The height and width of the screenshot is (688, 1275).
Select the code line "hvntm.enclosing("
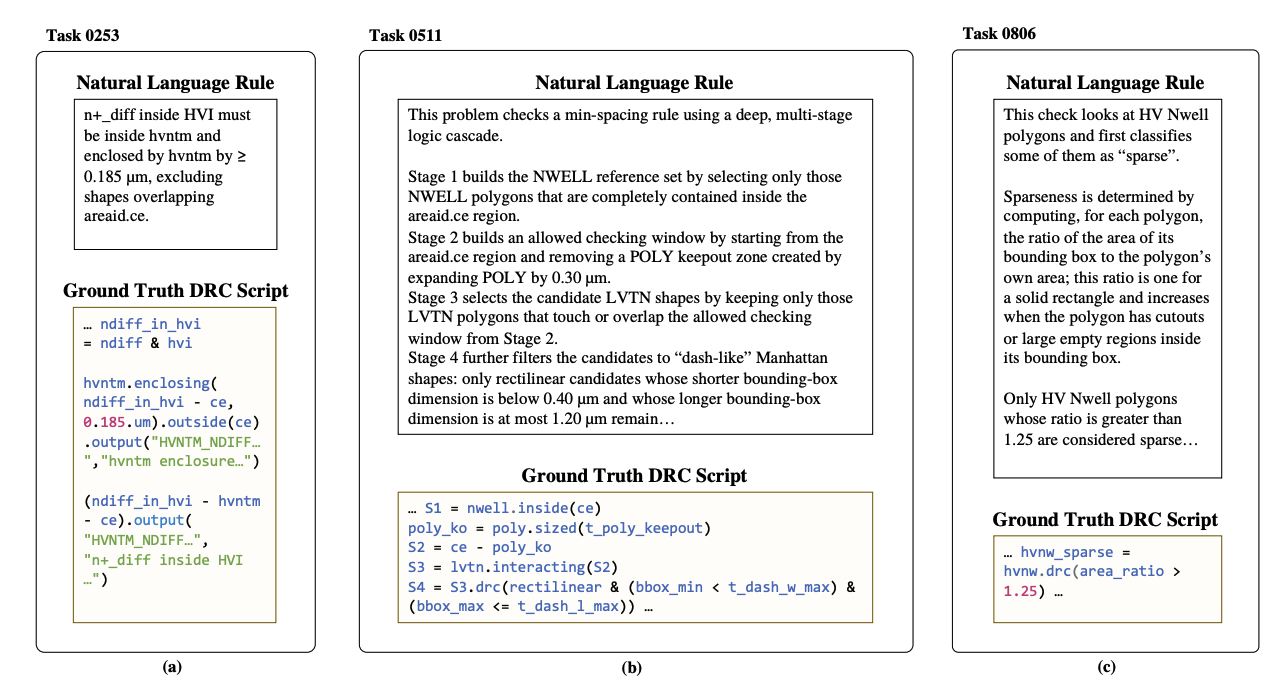point(150,383)
